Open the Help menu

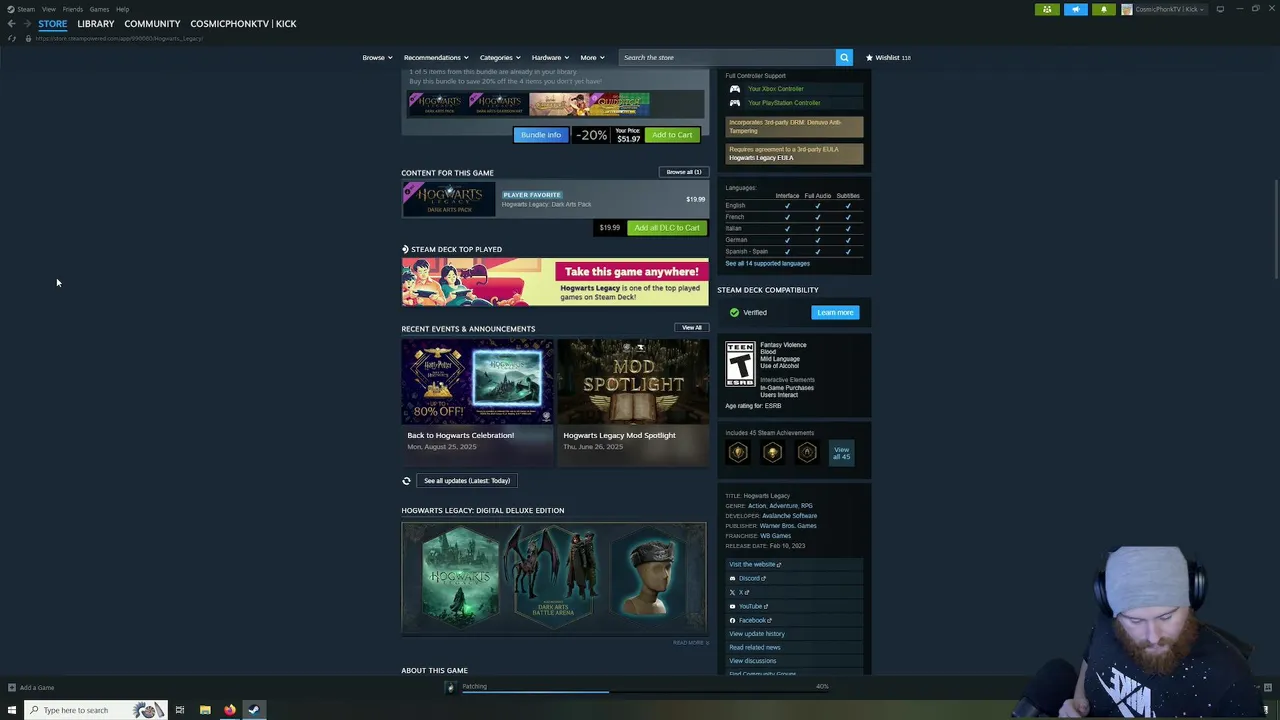coord(122,9)
